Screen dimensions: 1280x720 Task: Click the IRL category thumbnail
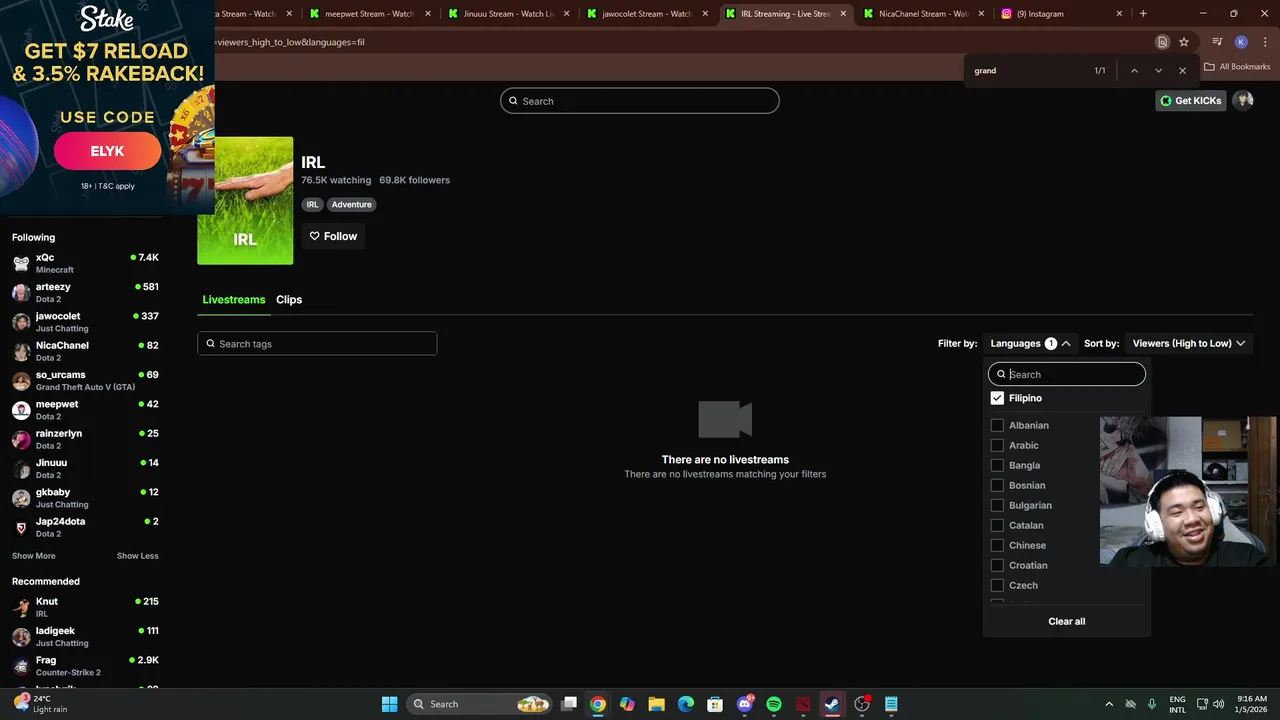(245, 201)
